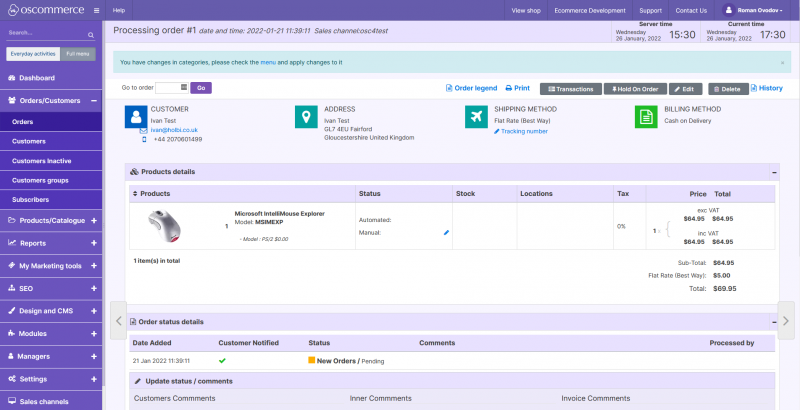The height and width of the screenshot is (410, 800).
Task: Collapse the Products details panel
Action: (774, 172)
